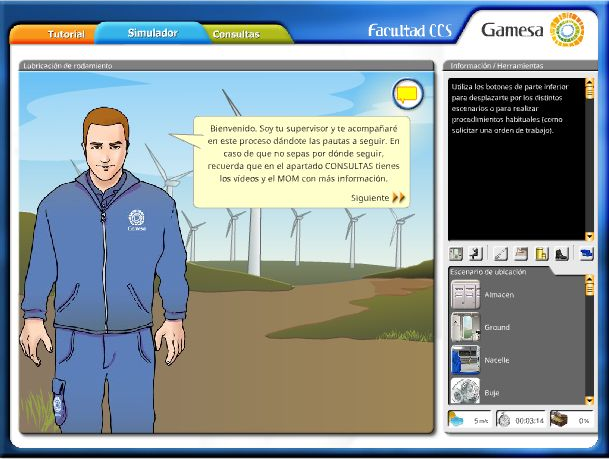Click the supervisor character
The image size is (609, 459).
(104, 270)
